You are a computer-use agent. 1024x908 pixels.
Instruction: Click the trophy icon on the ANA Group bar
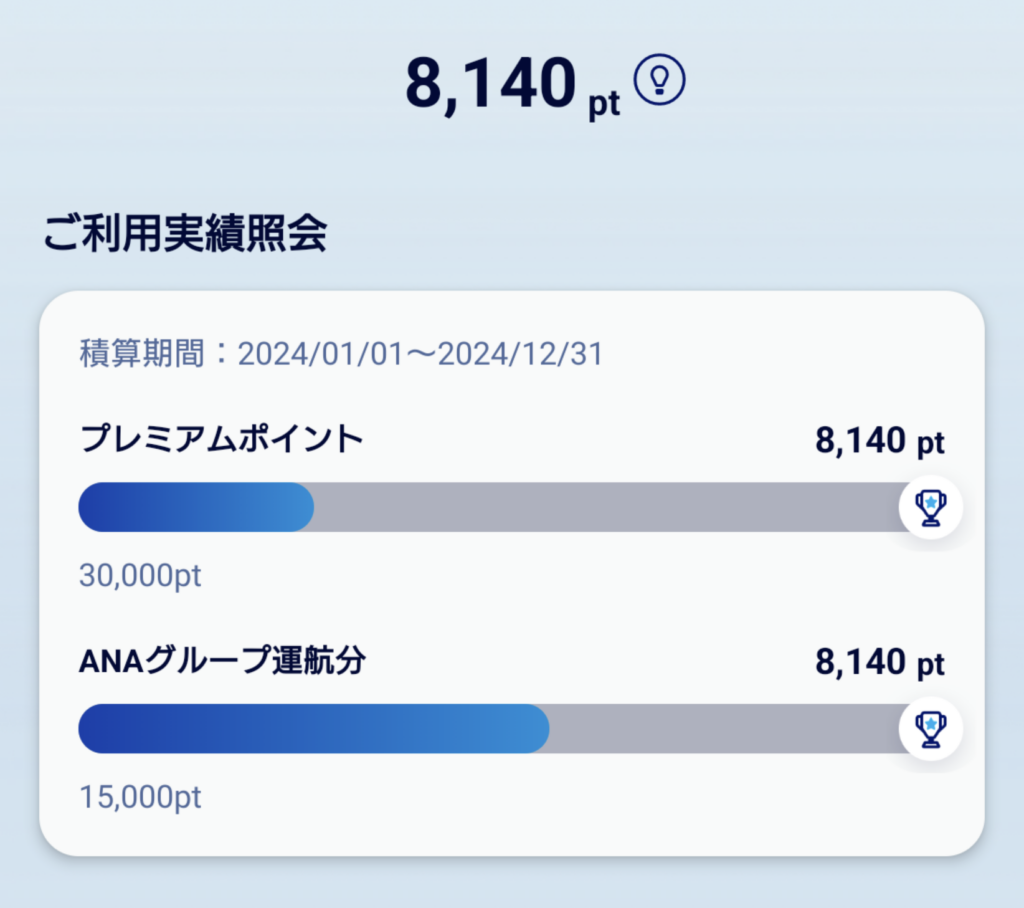[931, 728]
